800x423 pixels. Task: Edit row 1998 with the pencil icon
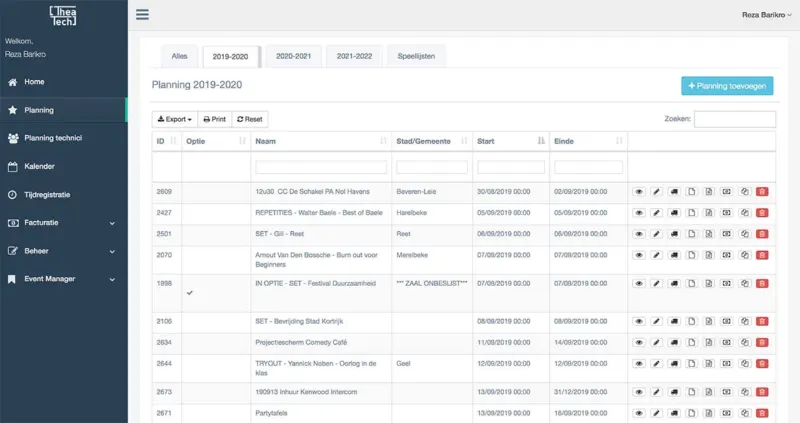pos(657,284)
